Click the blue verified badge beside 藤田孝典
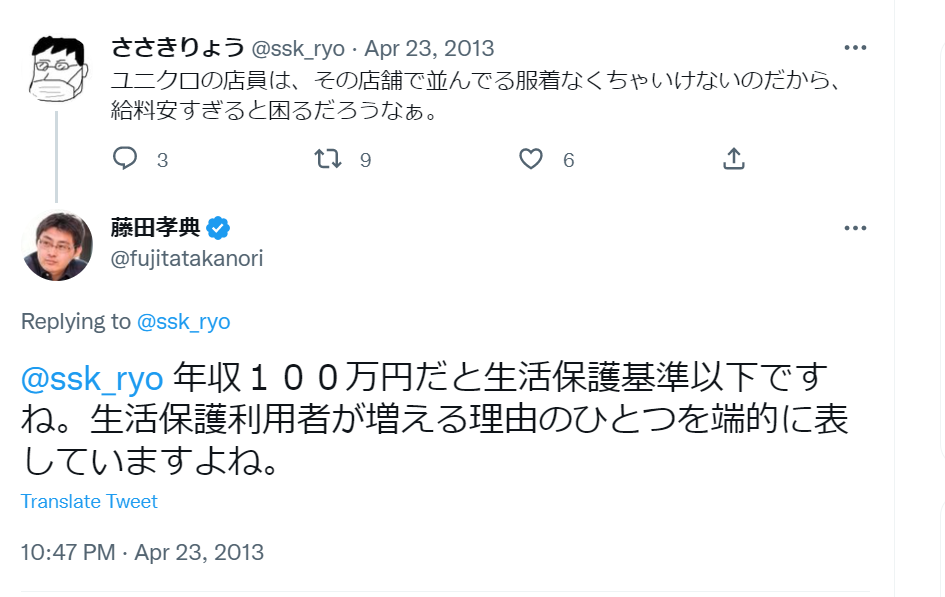The image size is (945, 597). click(219, 227)
